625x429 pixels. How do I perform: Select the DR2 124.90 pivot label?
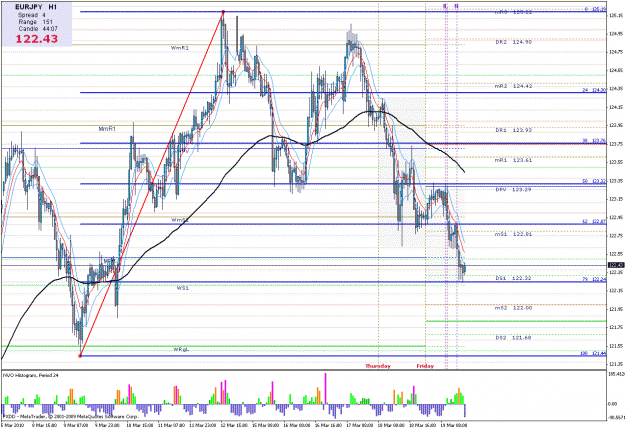click(513, 42)
